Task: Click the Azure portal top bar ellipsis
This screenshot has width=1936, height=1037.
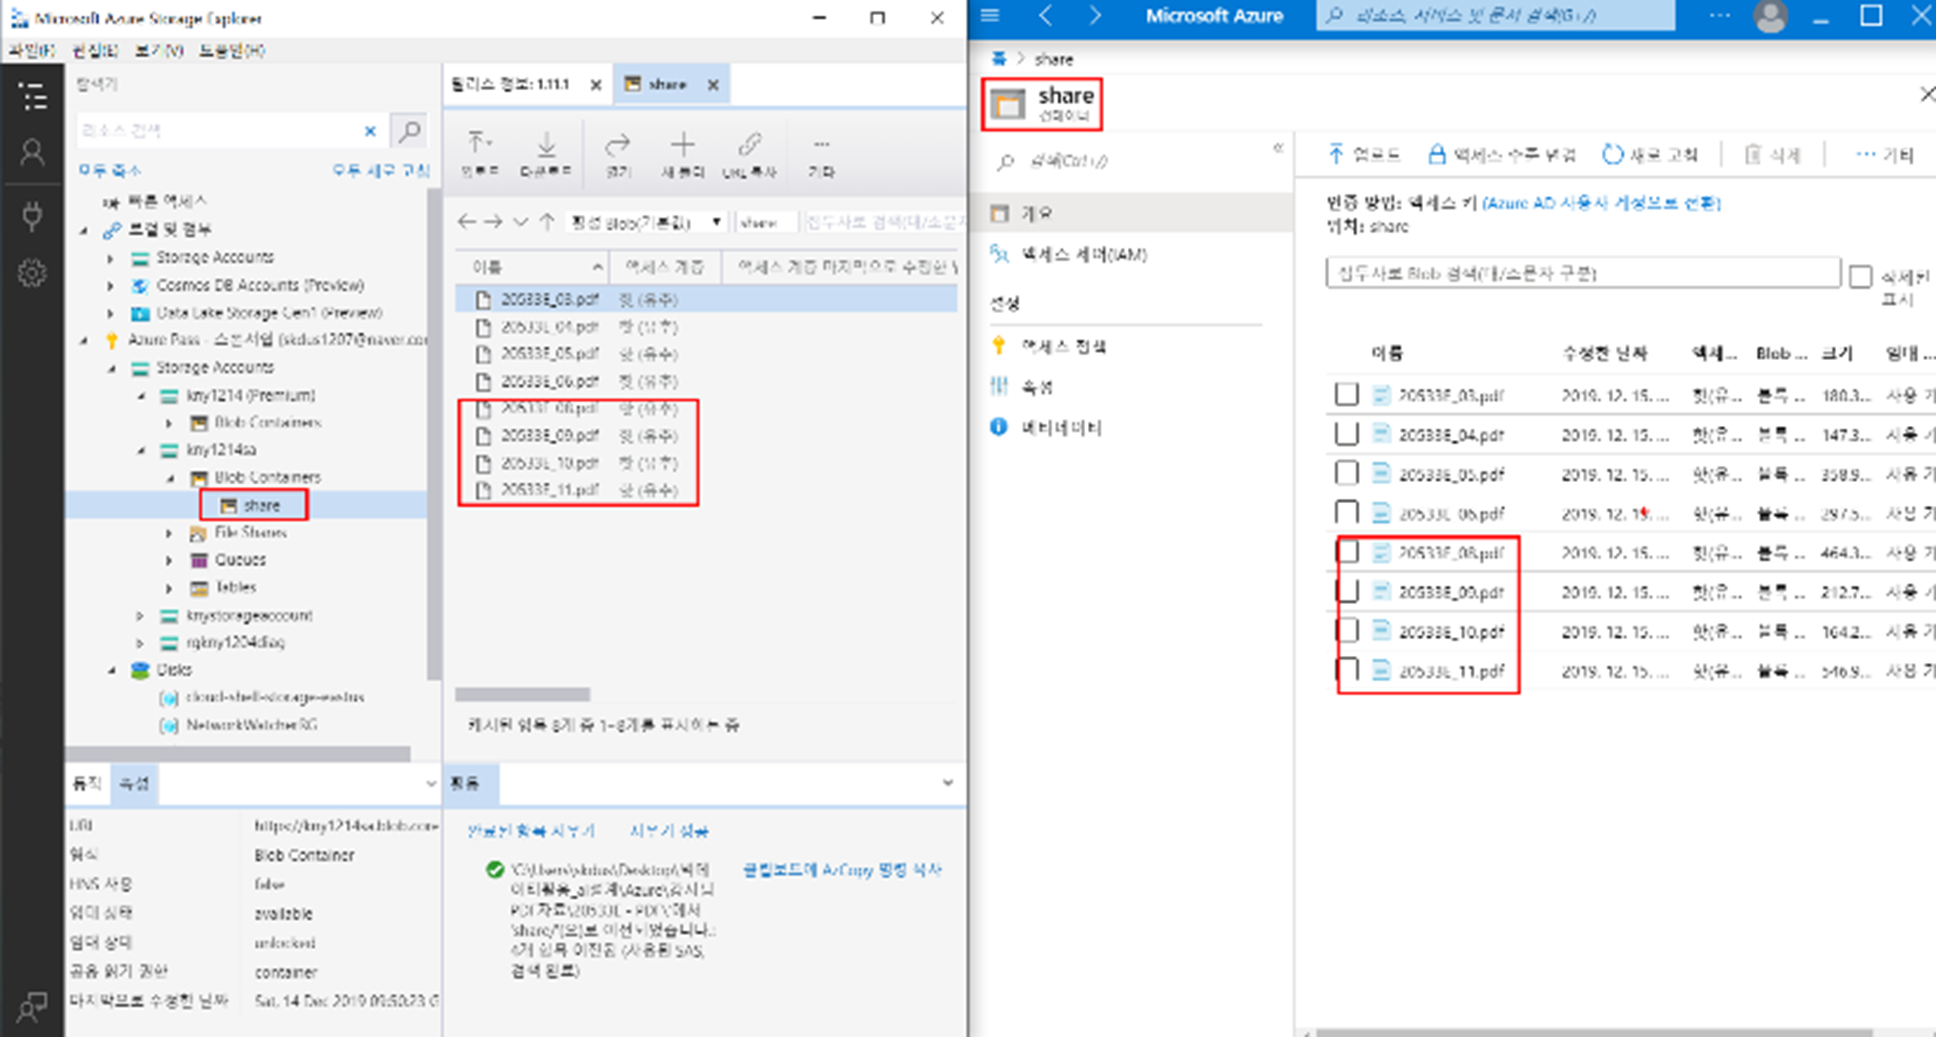Action: (x=1721, y=15)
